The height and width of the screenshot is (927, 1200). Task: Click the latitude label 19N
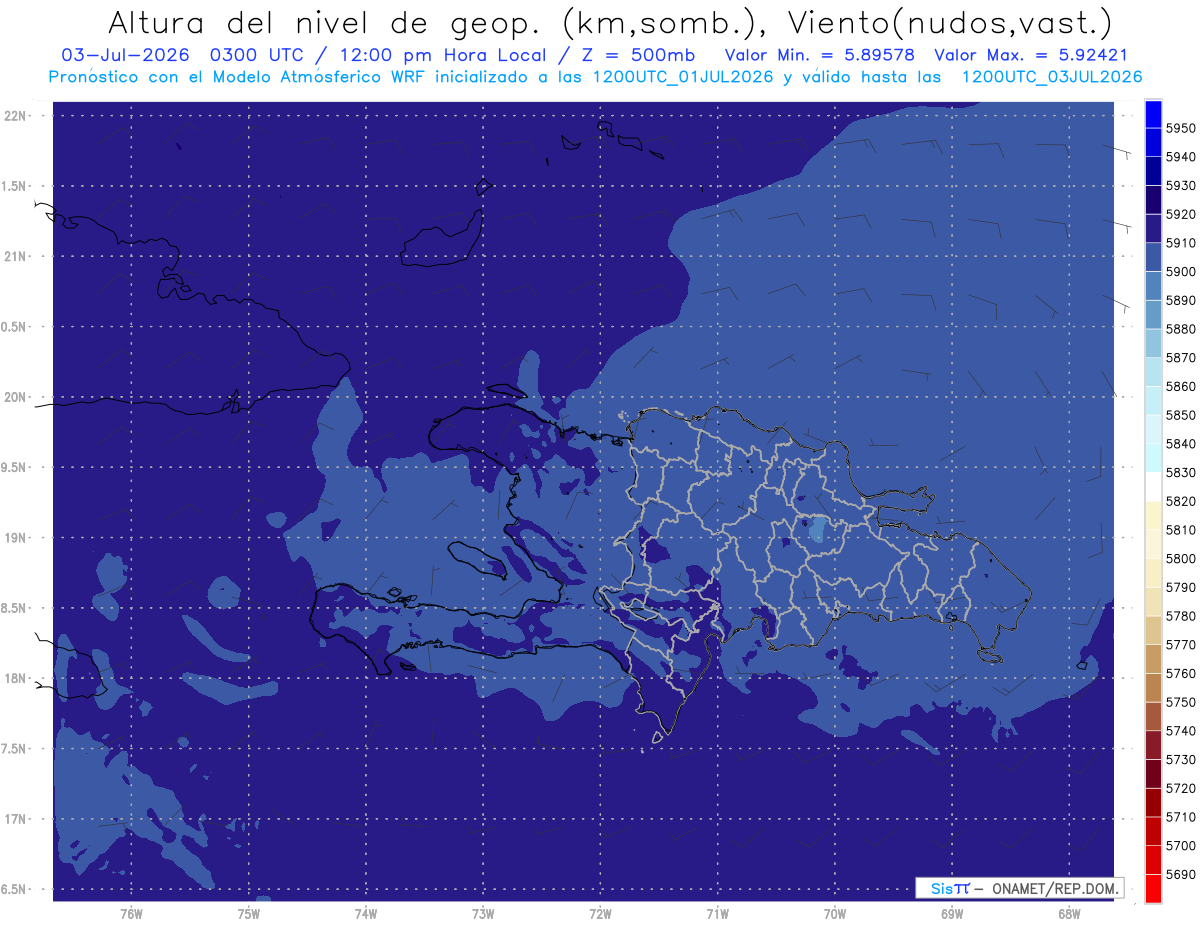pyautogui.click(x=16, y=538)
